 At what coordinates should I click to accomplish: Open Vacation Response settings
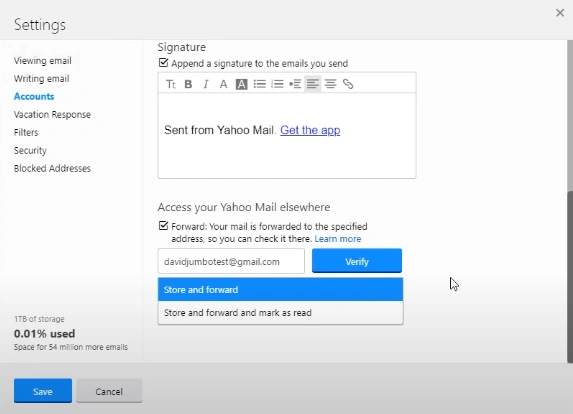click(52, 114)
